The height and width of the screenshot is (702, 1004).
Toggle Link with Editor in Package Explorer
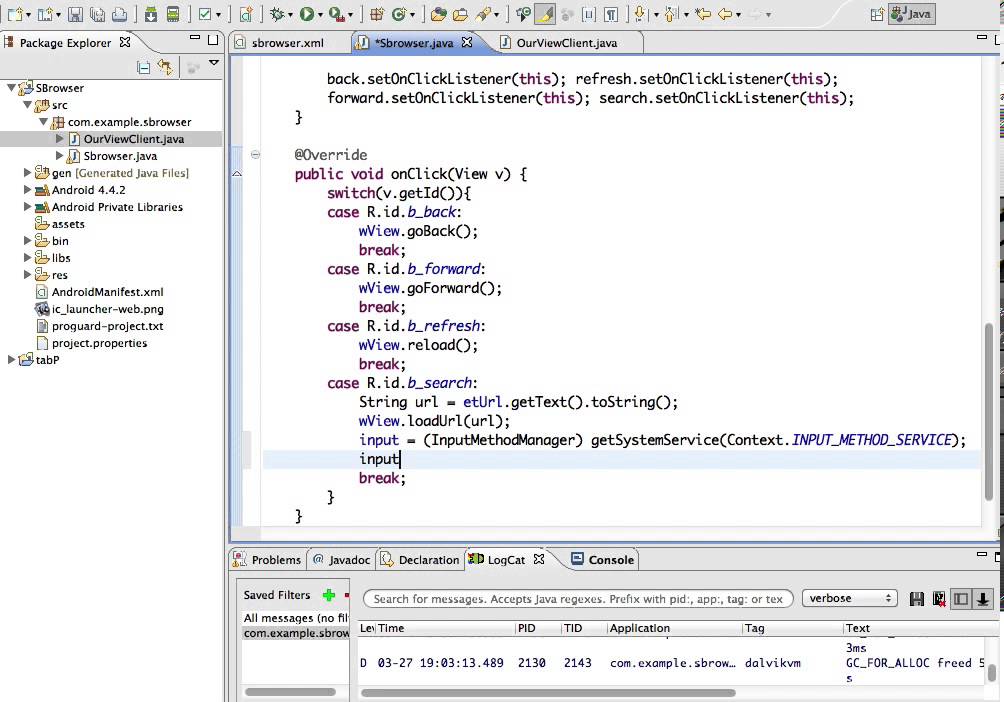point(165,67)
